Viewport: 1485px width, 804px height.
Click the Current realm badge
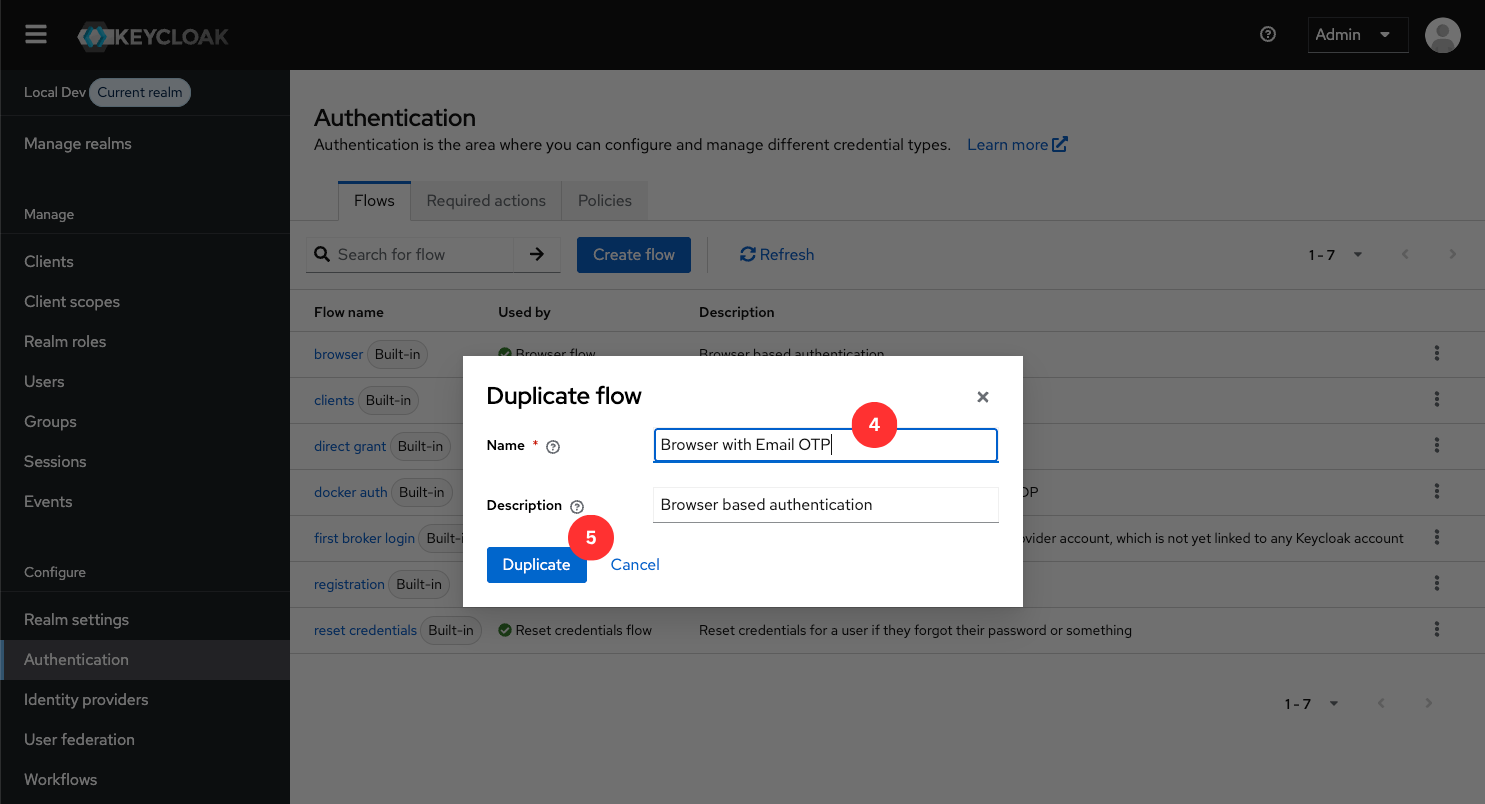(140, 92)
